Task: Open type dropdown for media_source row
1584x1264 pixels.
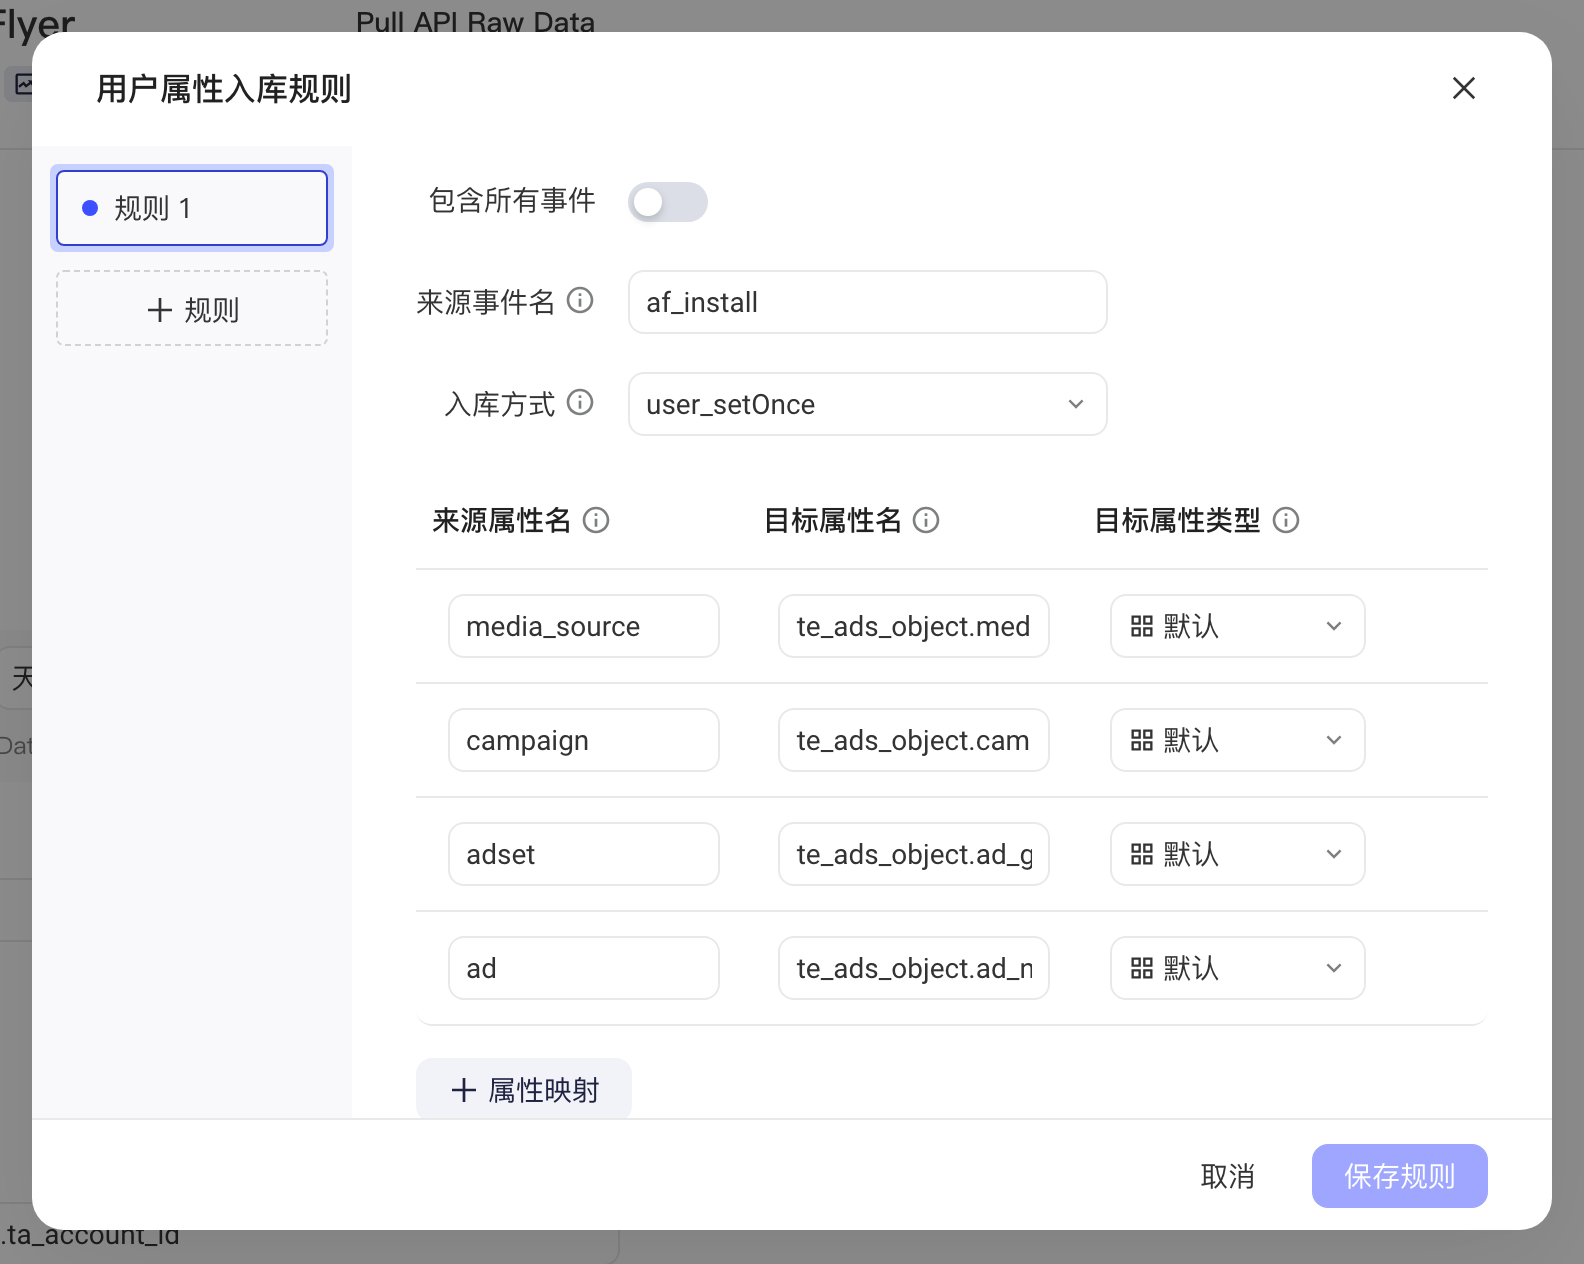Action: point(1238,626)
